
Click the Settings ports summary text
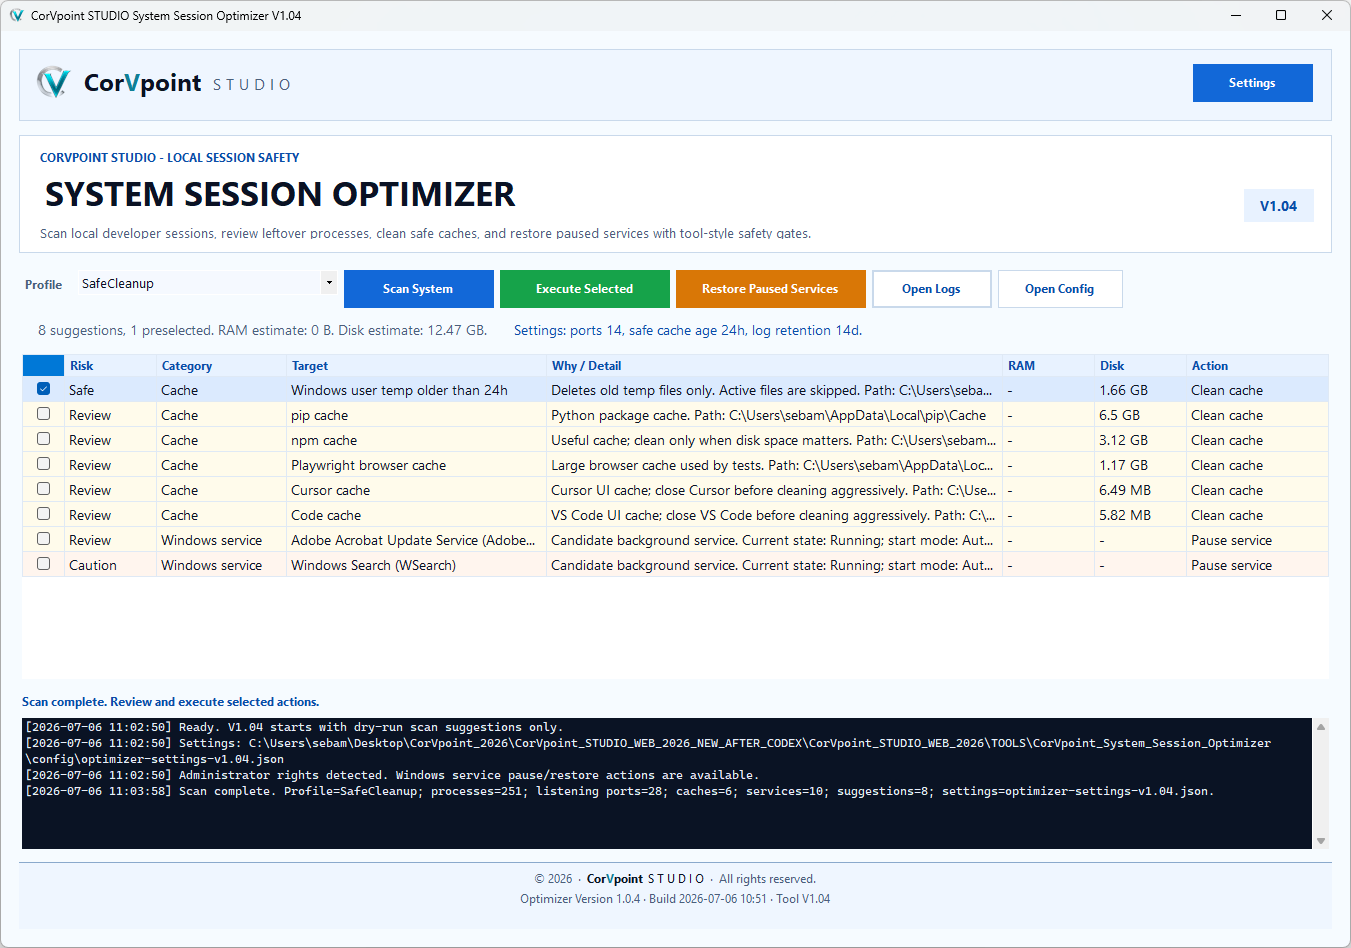click(x=688, y=330)
